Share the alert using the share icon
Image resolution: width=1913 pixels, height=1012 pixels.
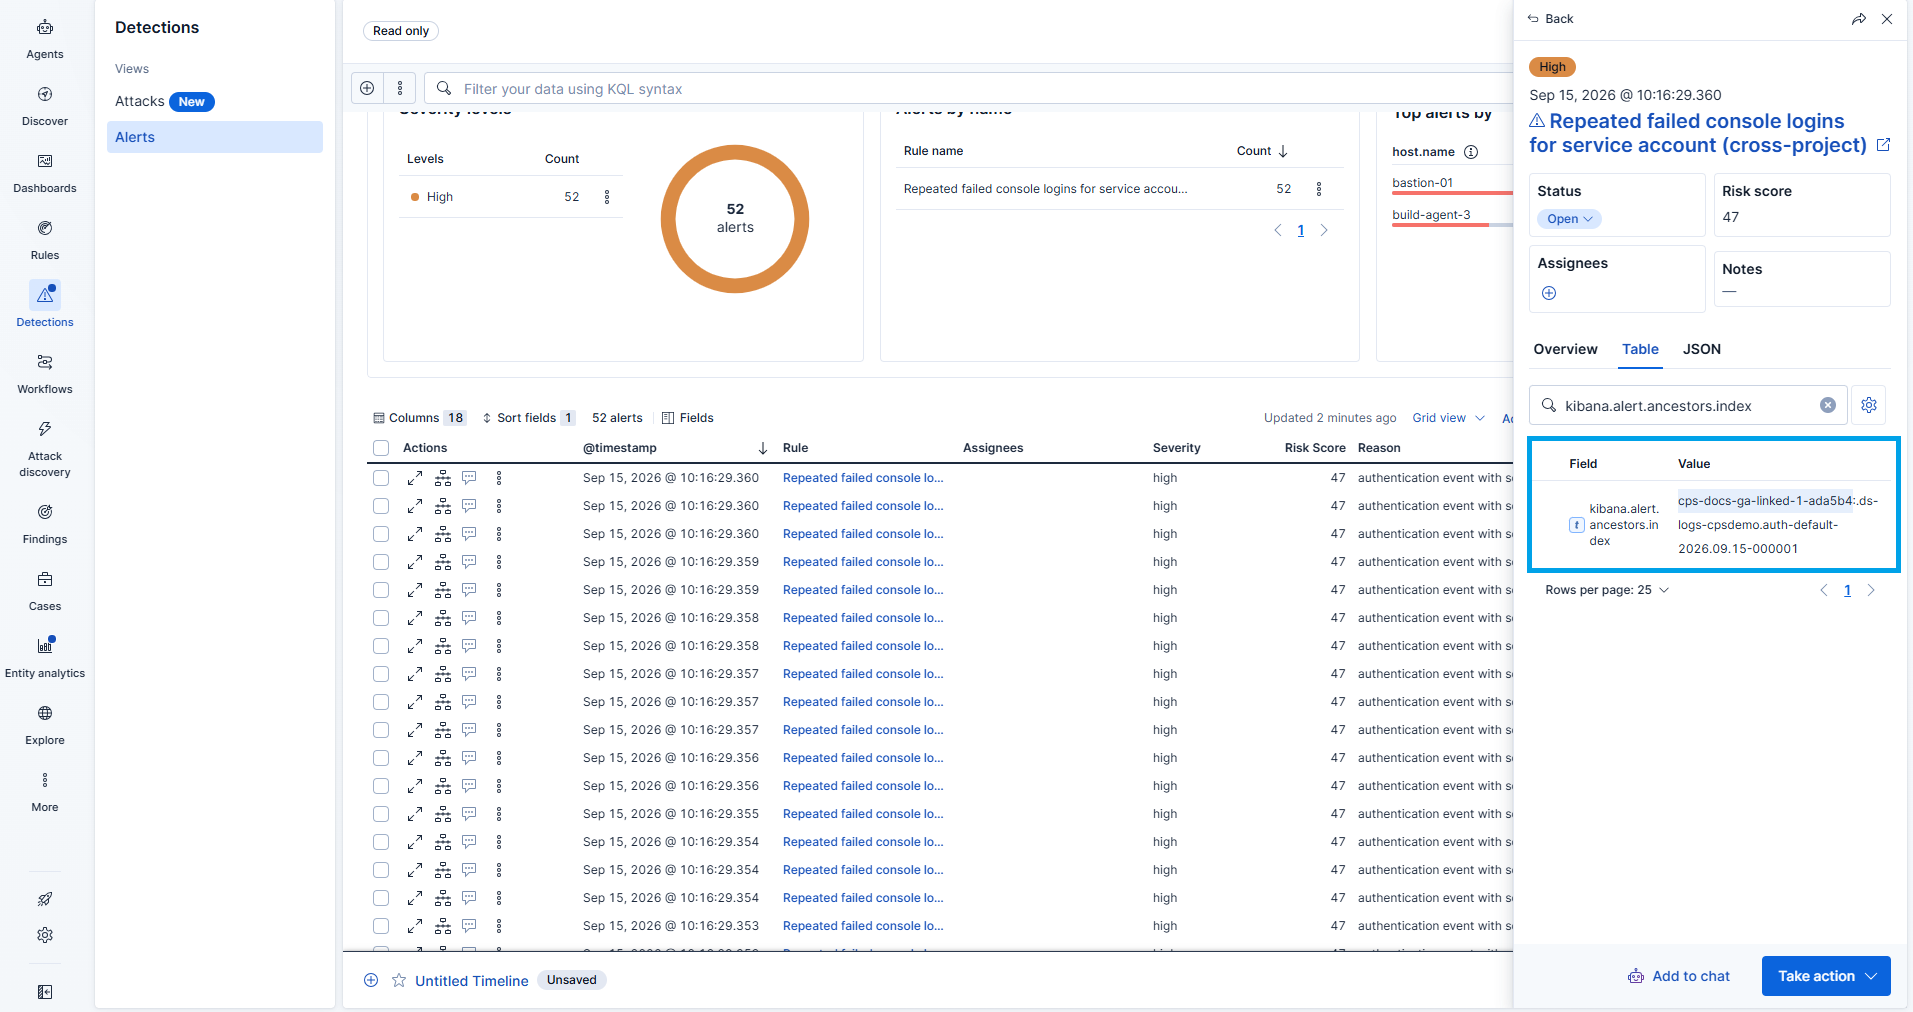coord(1859,19)
